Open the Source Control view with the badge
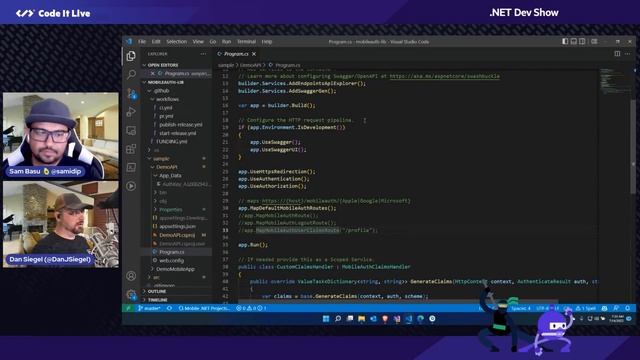Screen dimensions: 640x360 tap(131, 93)
